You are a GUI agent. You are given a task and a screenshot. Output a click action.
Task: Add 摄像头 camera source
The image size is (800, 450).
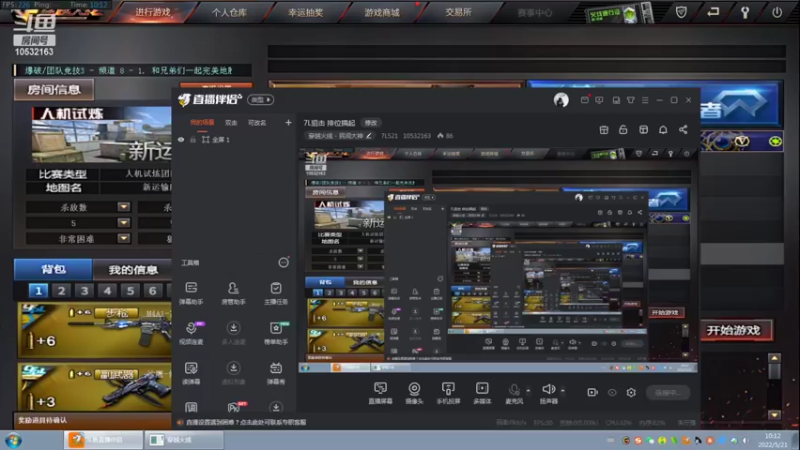pyautogui.click(x=414, y=393)
